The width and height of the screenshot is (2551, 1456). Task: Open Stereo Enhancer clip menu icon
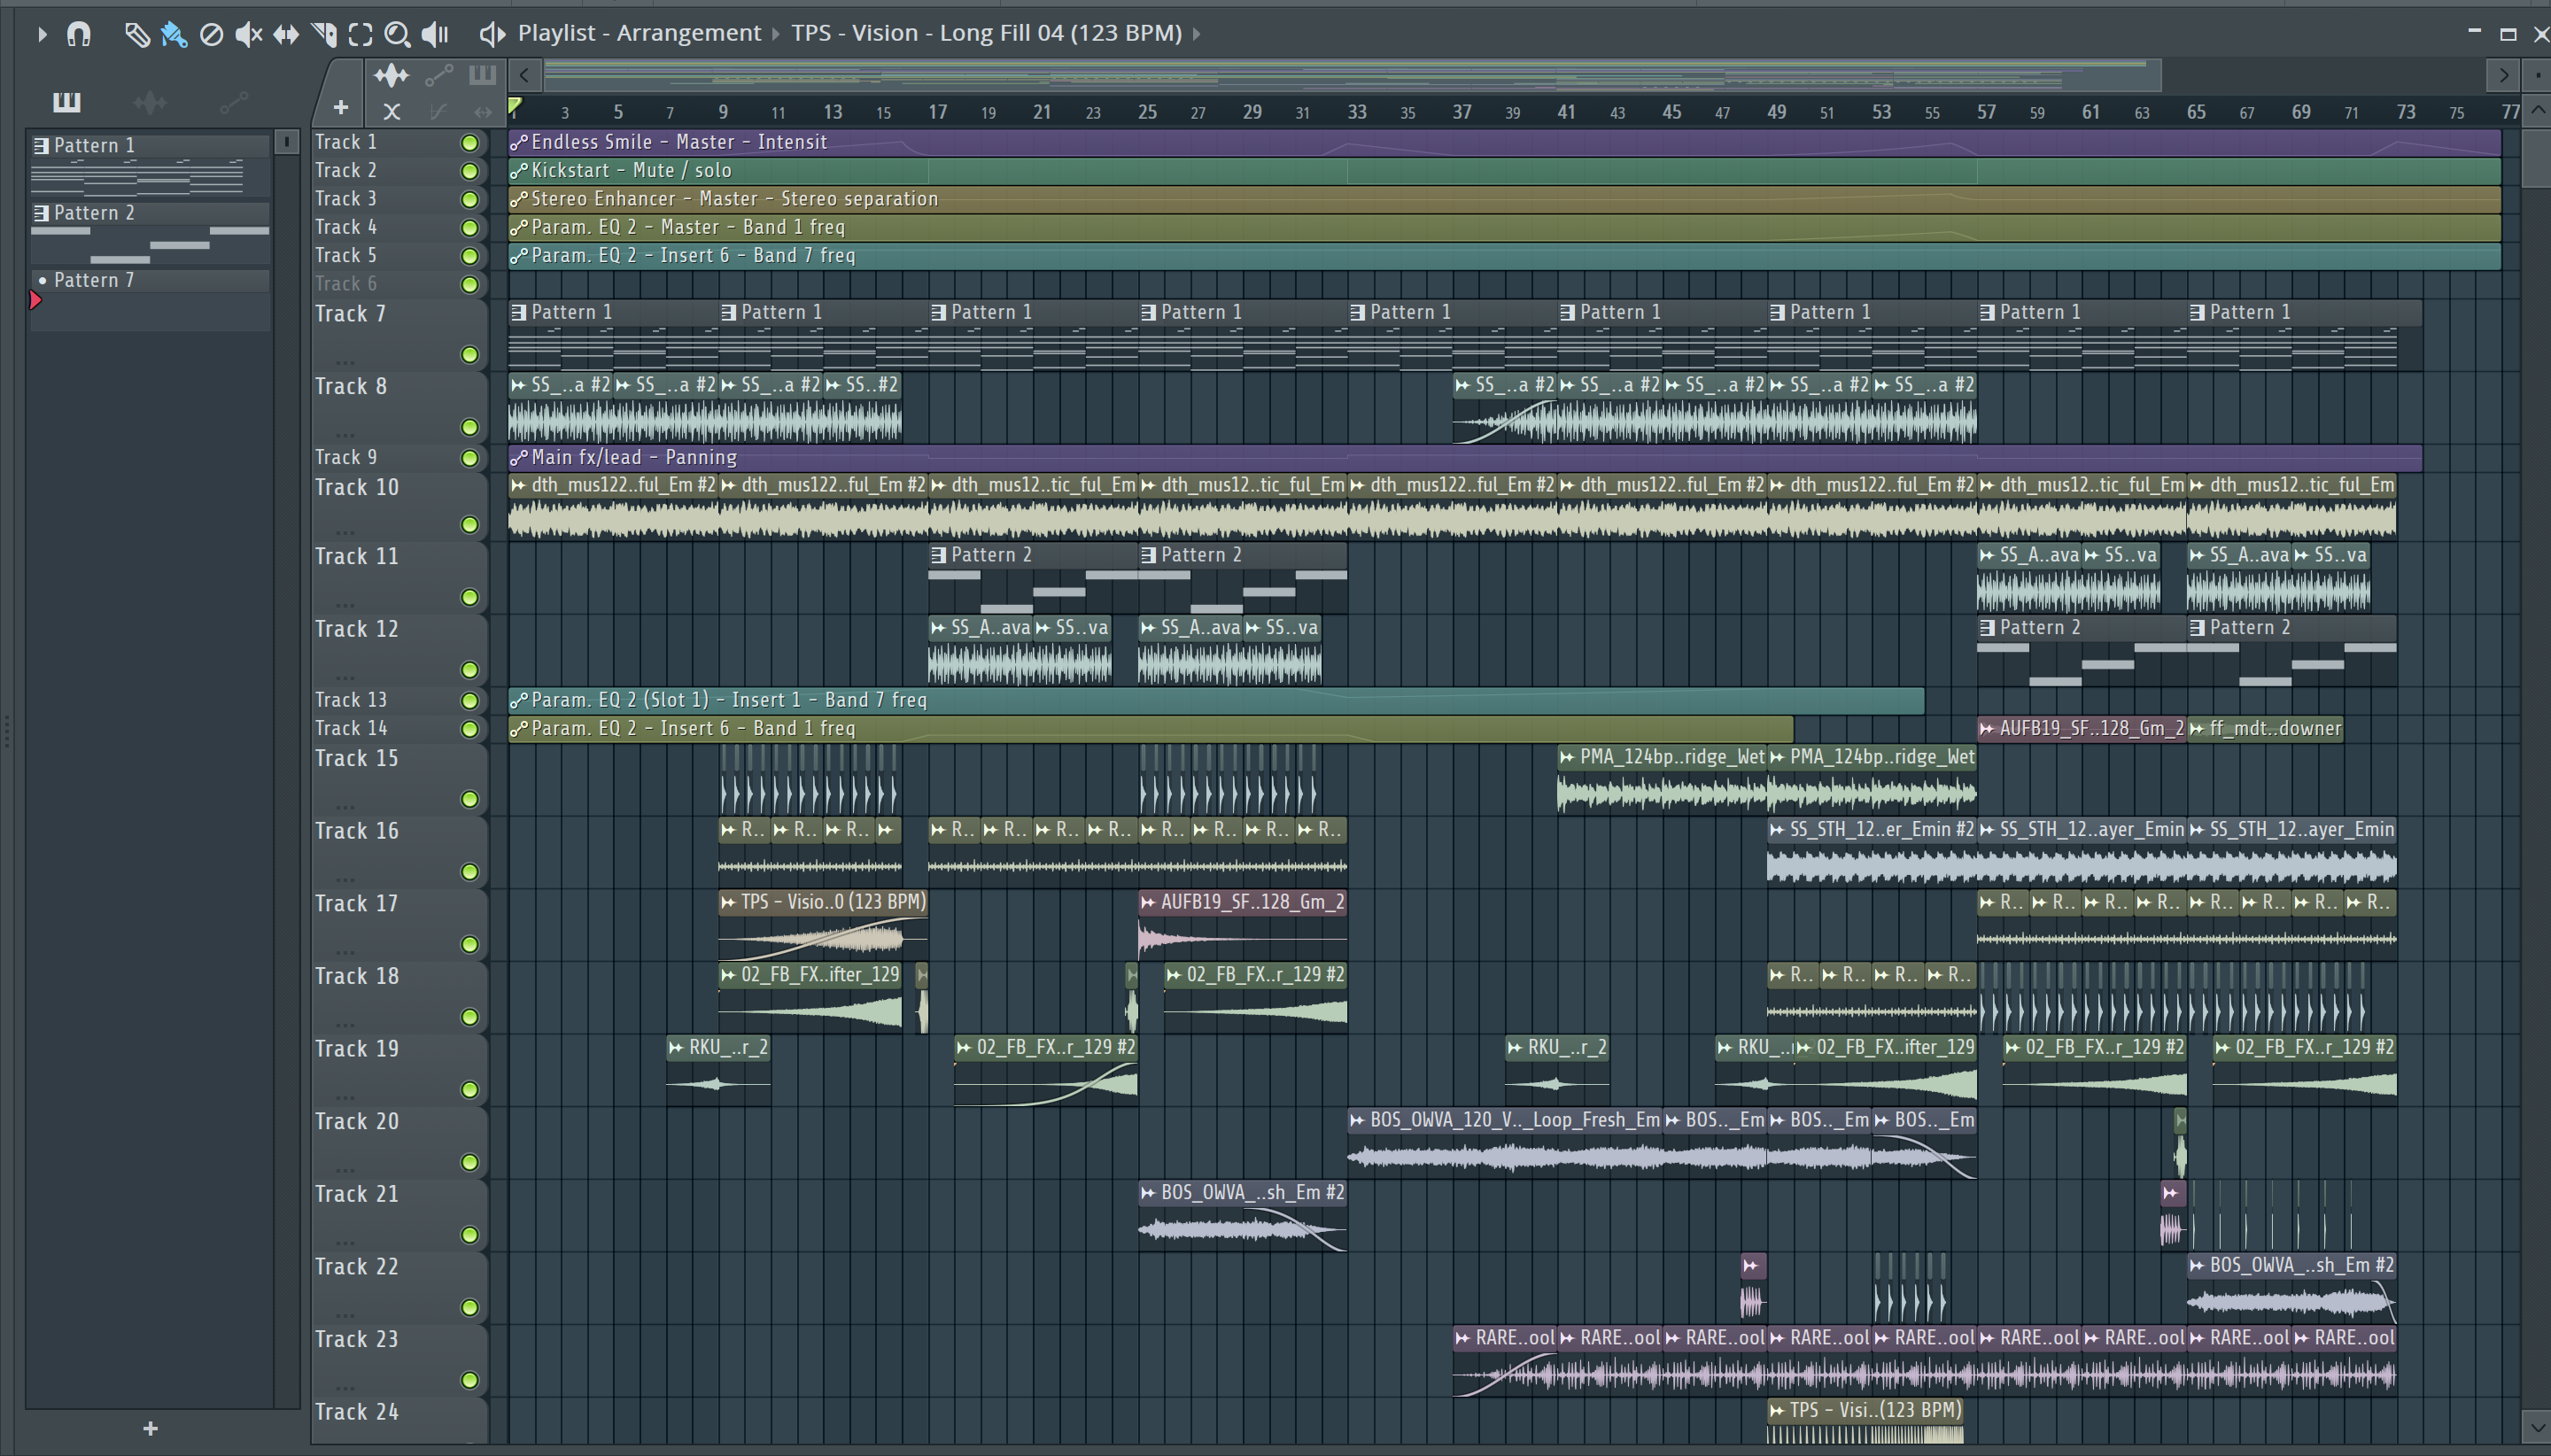(518, 199)
